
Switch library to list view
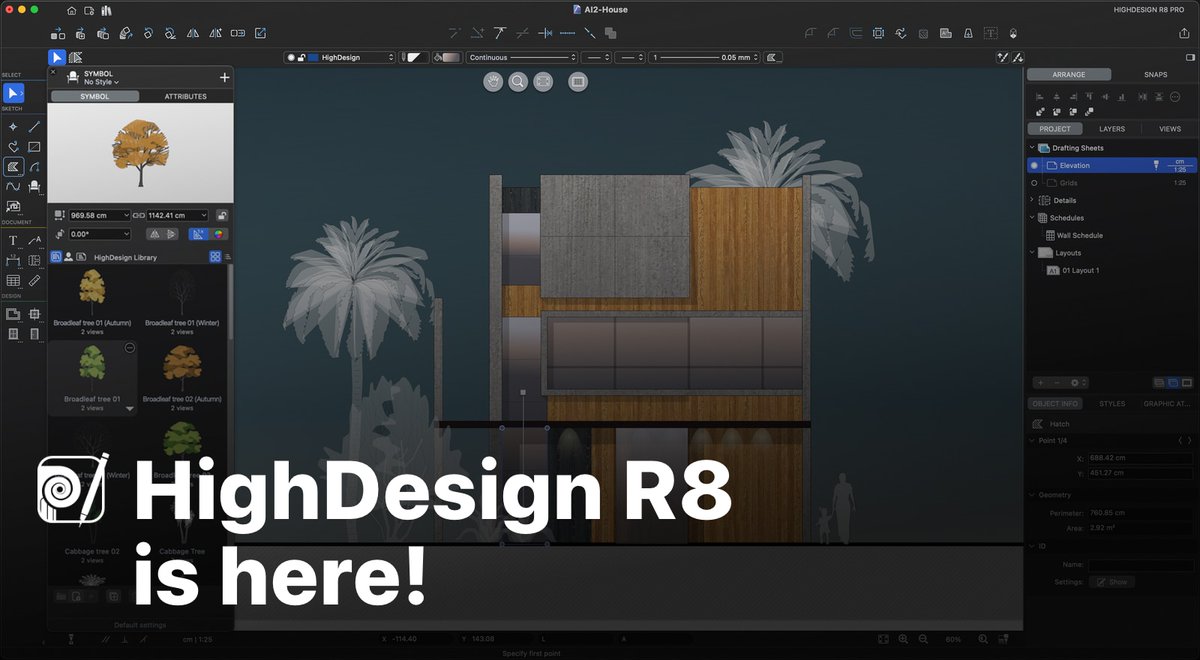click(x=227, y=257)
